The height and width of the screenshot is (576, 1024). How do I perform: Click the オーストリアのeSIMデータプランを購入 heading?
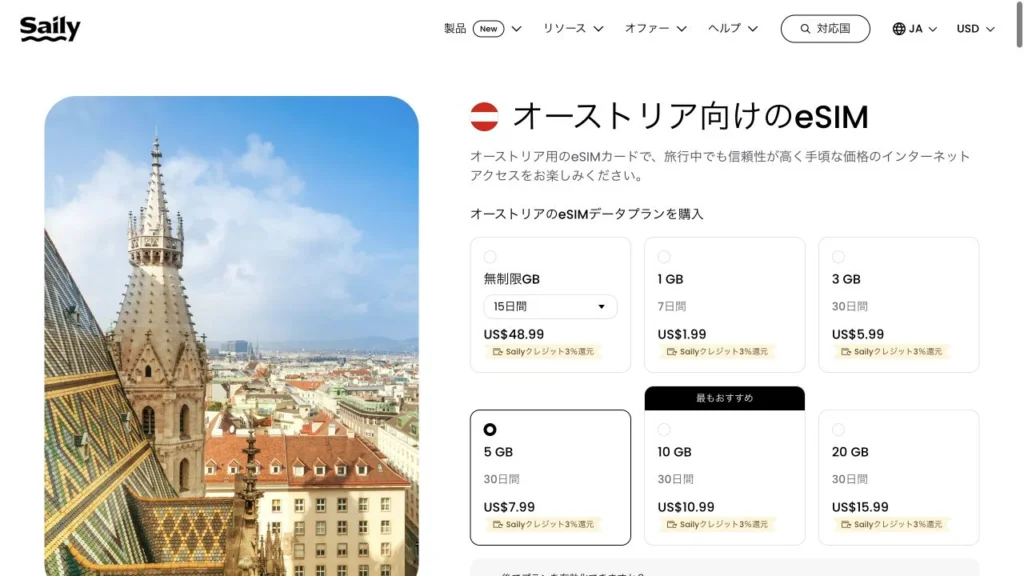[586, 214]
